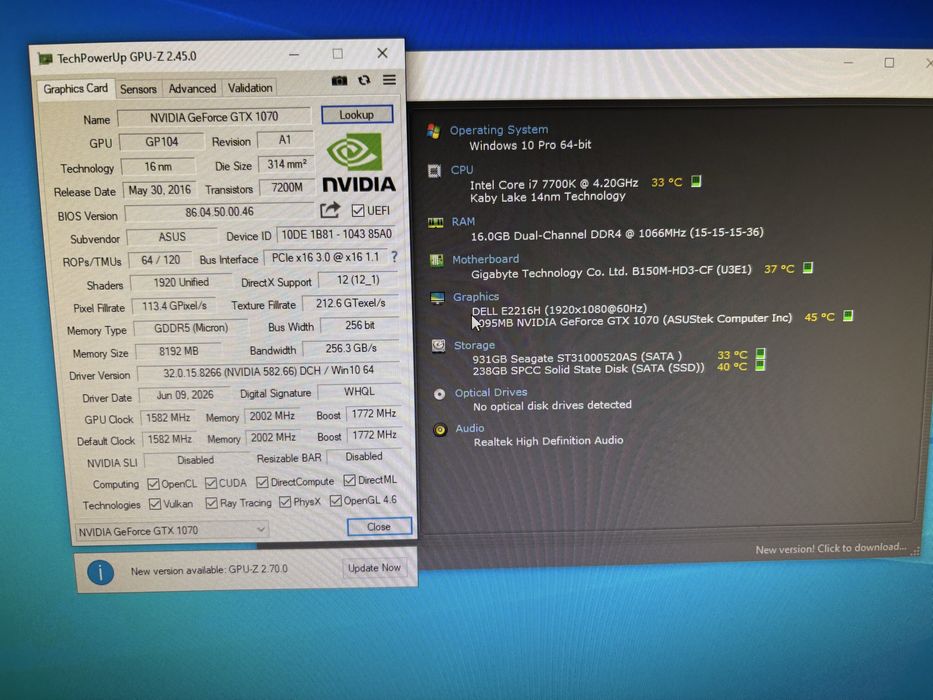Open the GPU selection dropdown at bottom
933x700 pixels.
tap(171, 530)
